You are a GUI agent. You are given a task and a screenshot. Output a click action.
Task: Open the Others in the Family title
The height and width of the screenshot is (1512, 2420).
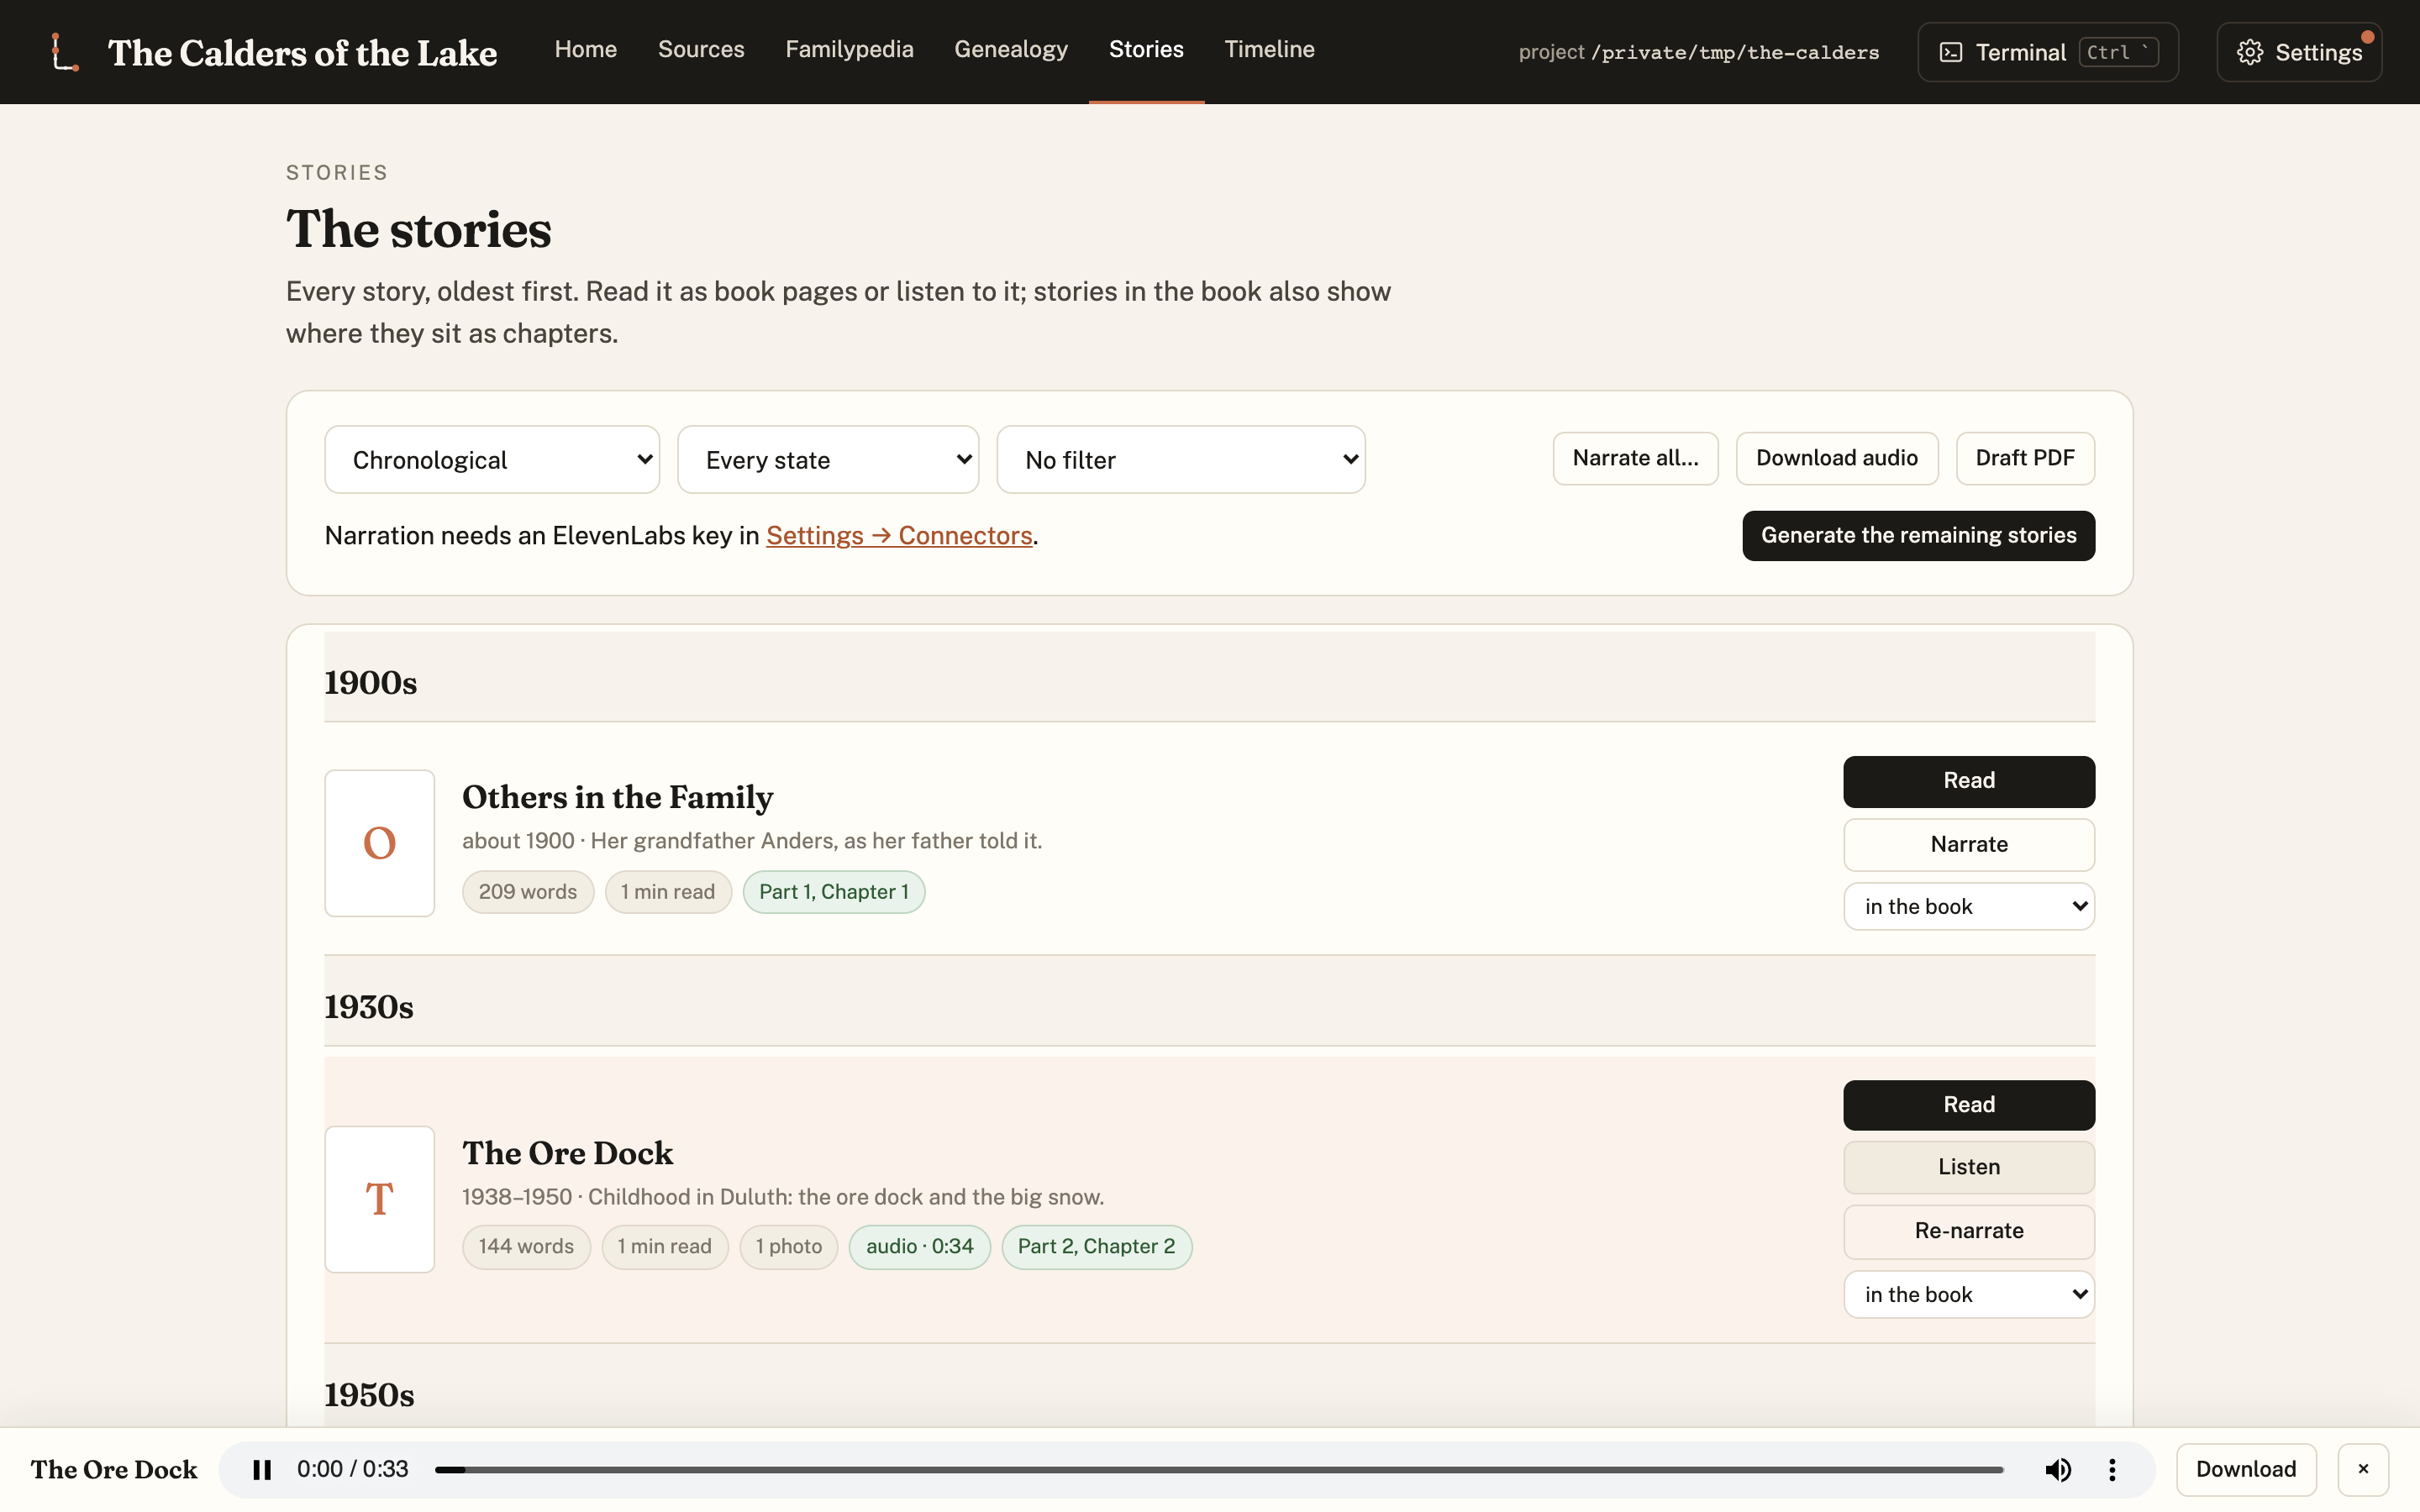[617, 797]
